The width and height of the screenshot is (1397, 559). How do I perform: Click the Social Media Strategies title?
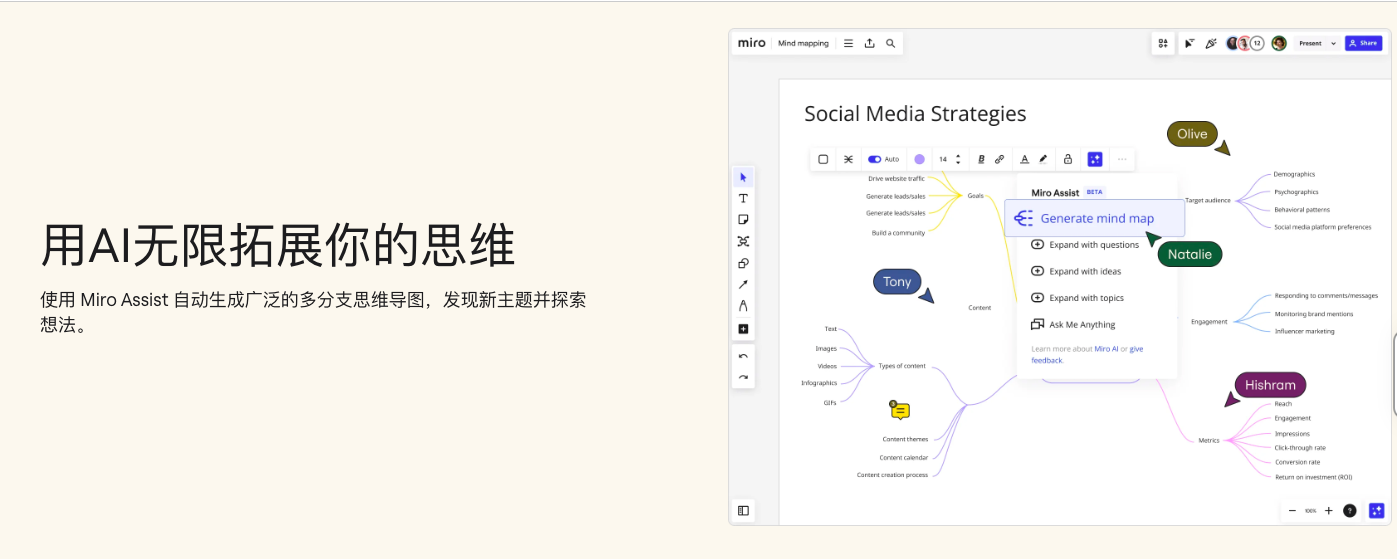click(x=915, y=114)
